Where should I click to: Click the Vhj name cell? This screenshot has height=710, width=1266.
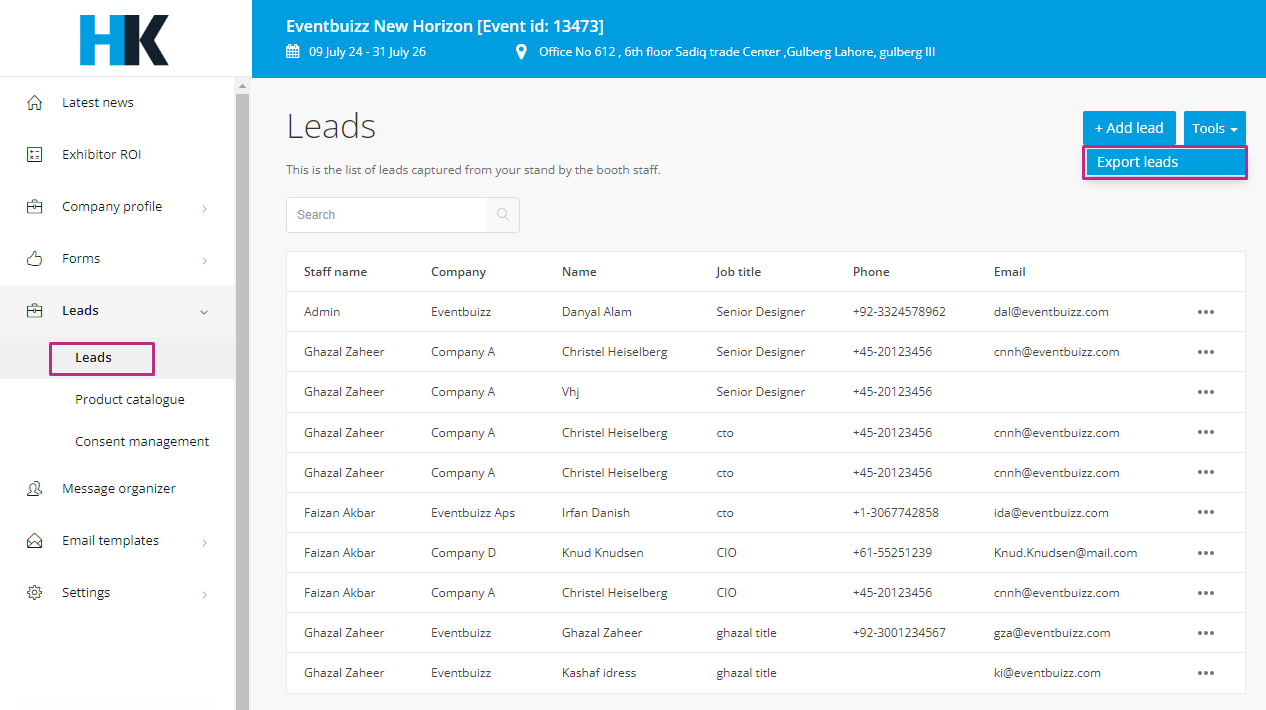[x=570, y=392]
